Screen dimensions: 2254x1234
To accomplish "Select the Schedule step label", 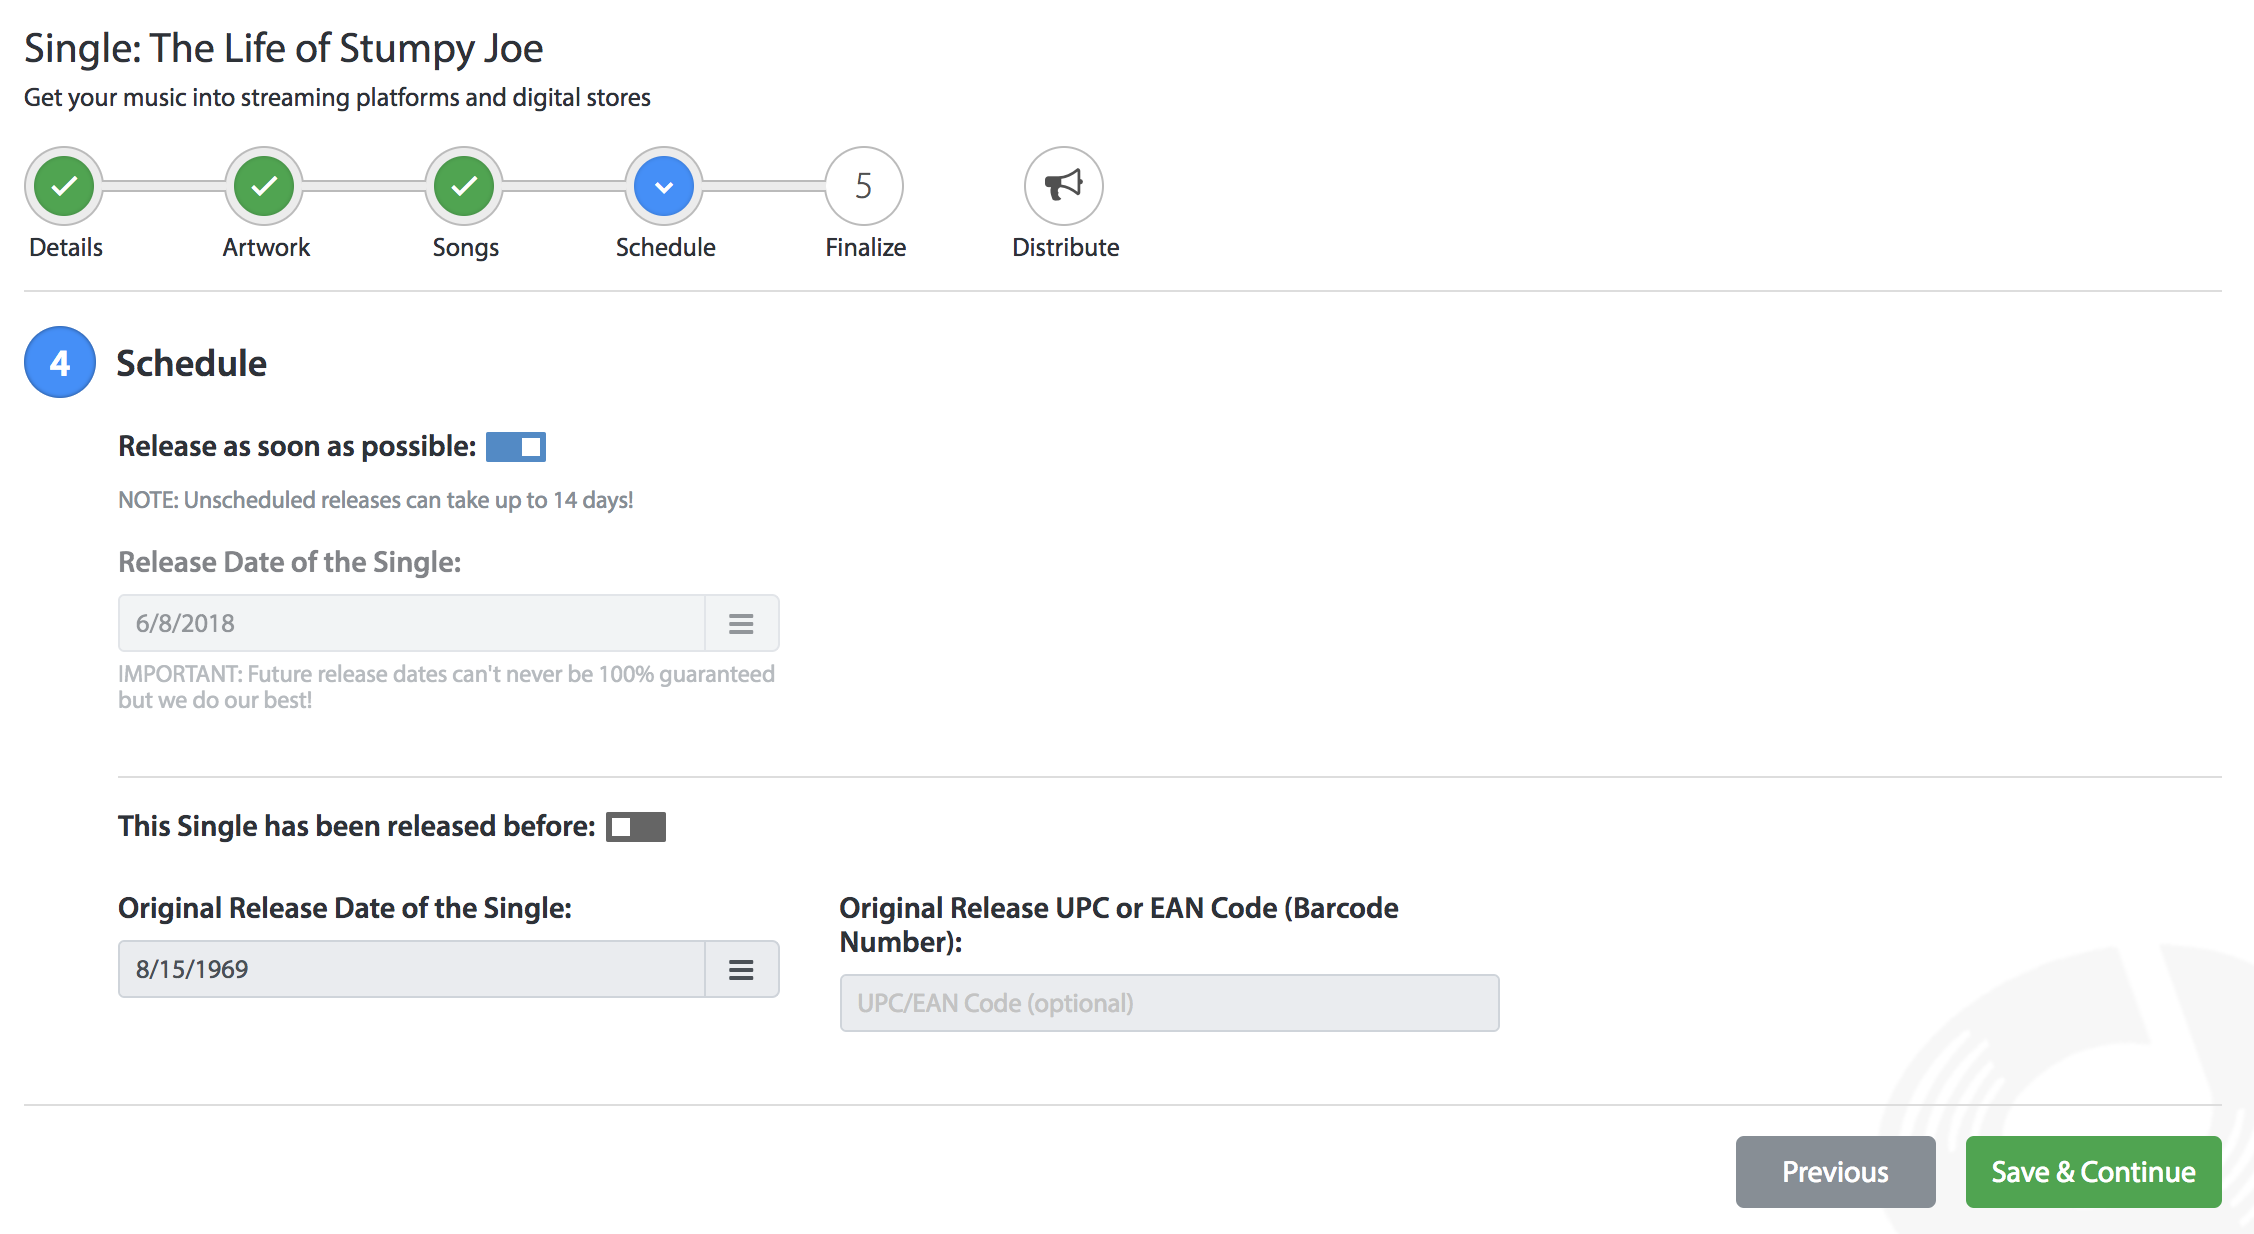I will pos(666,247).
